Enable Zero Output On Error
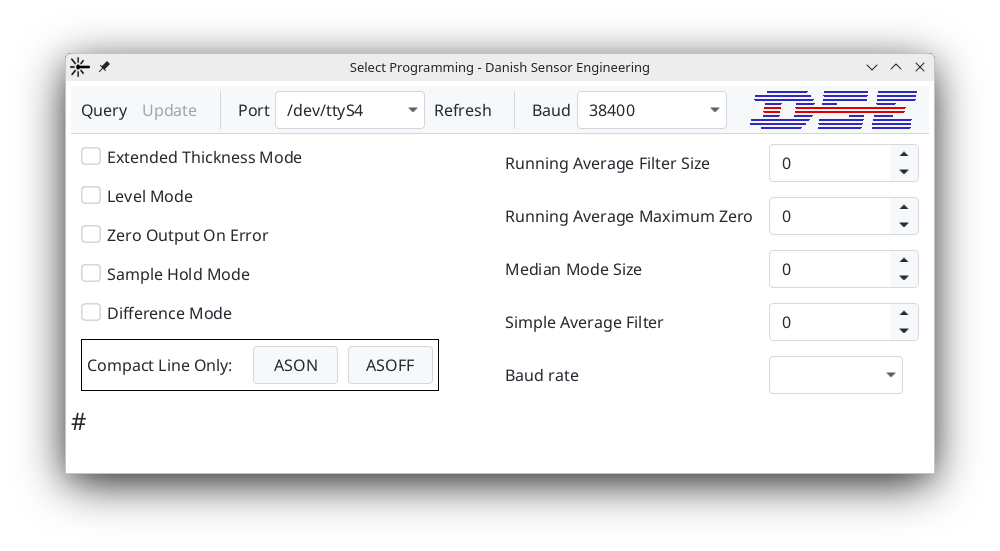 tap(91, 235)
